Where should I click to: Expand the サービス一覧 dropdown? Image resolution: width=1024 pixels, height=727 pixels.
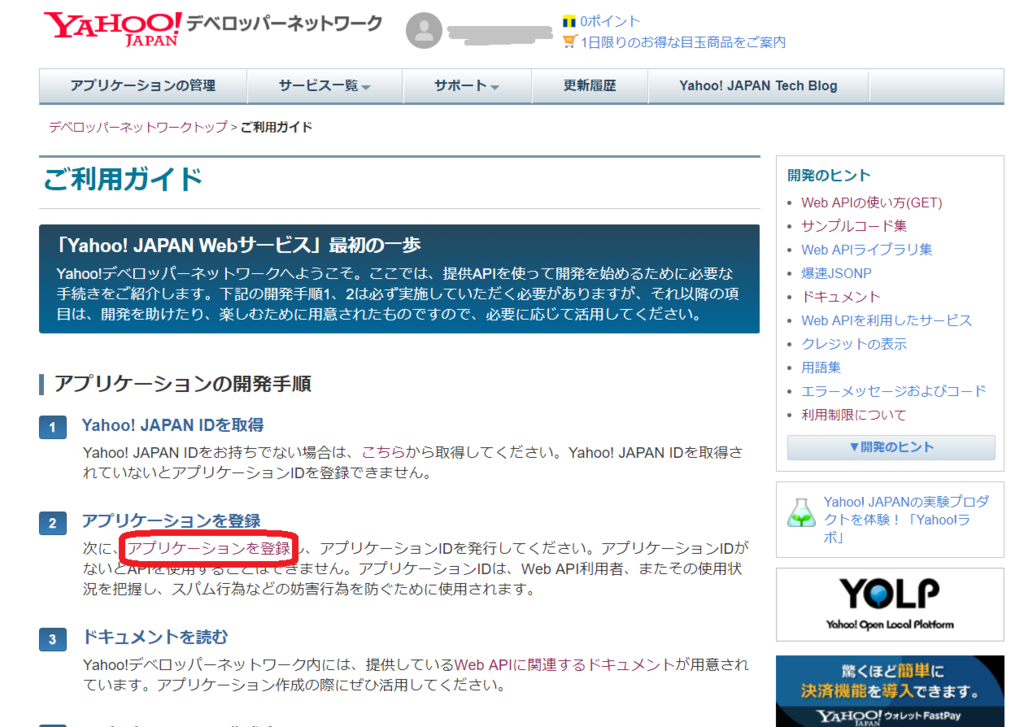(x=324, y=86)
